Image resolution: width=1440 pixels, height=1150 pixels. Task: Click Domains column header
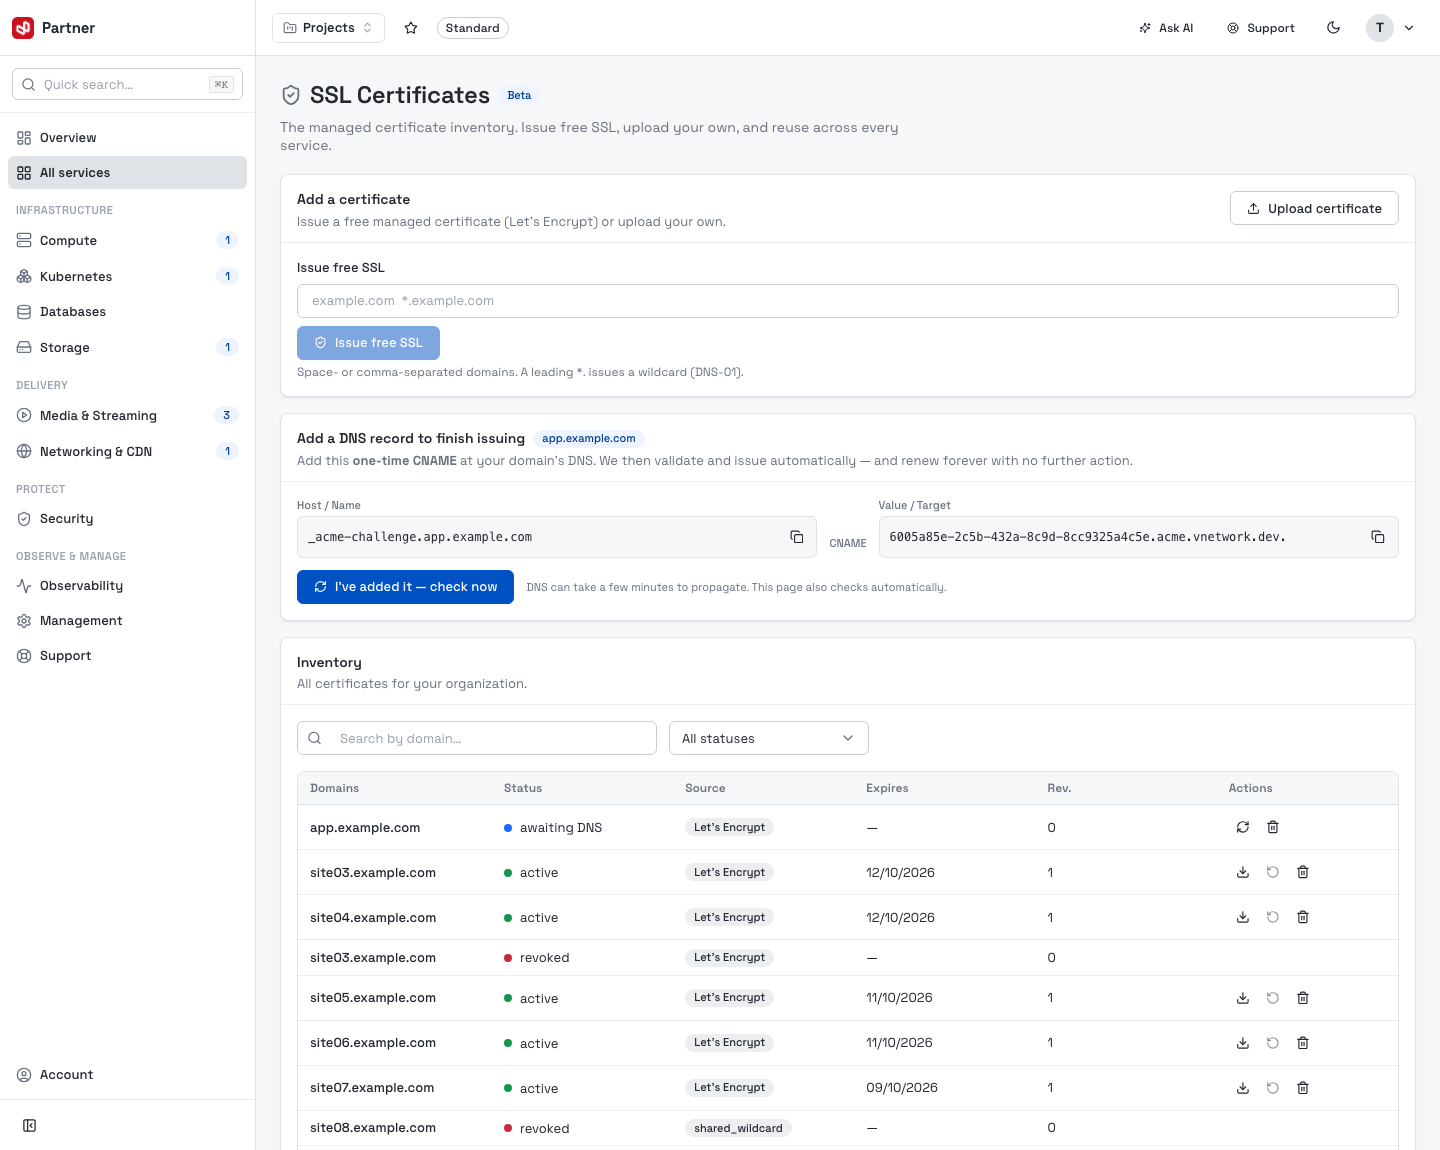pyautogui.click(x=334, y=788)
